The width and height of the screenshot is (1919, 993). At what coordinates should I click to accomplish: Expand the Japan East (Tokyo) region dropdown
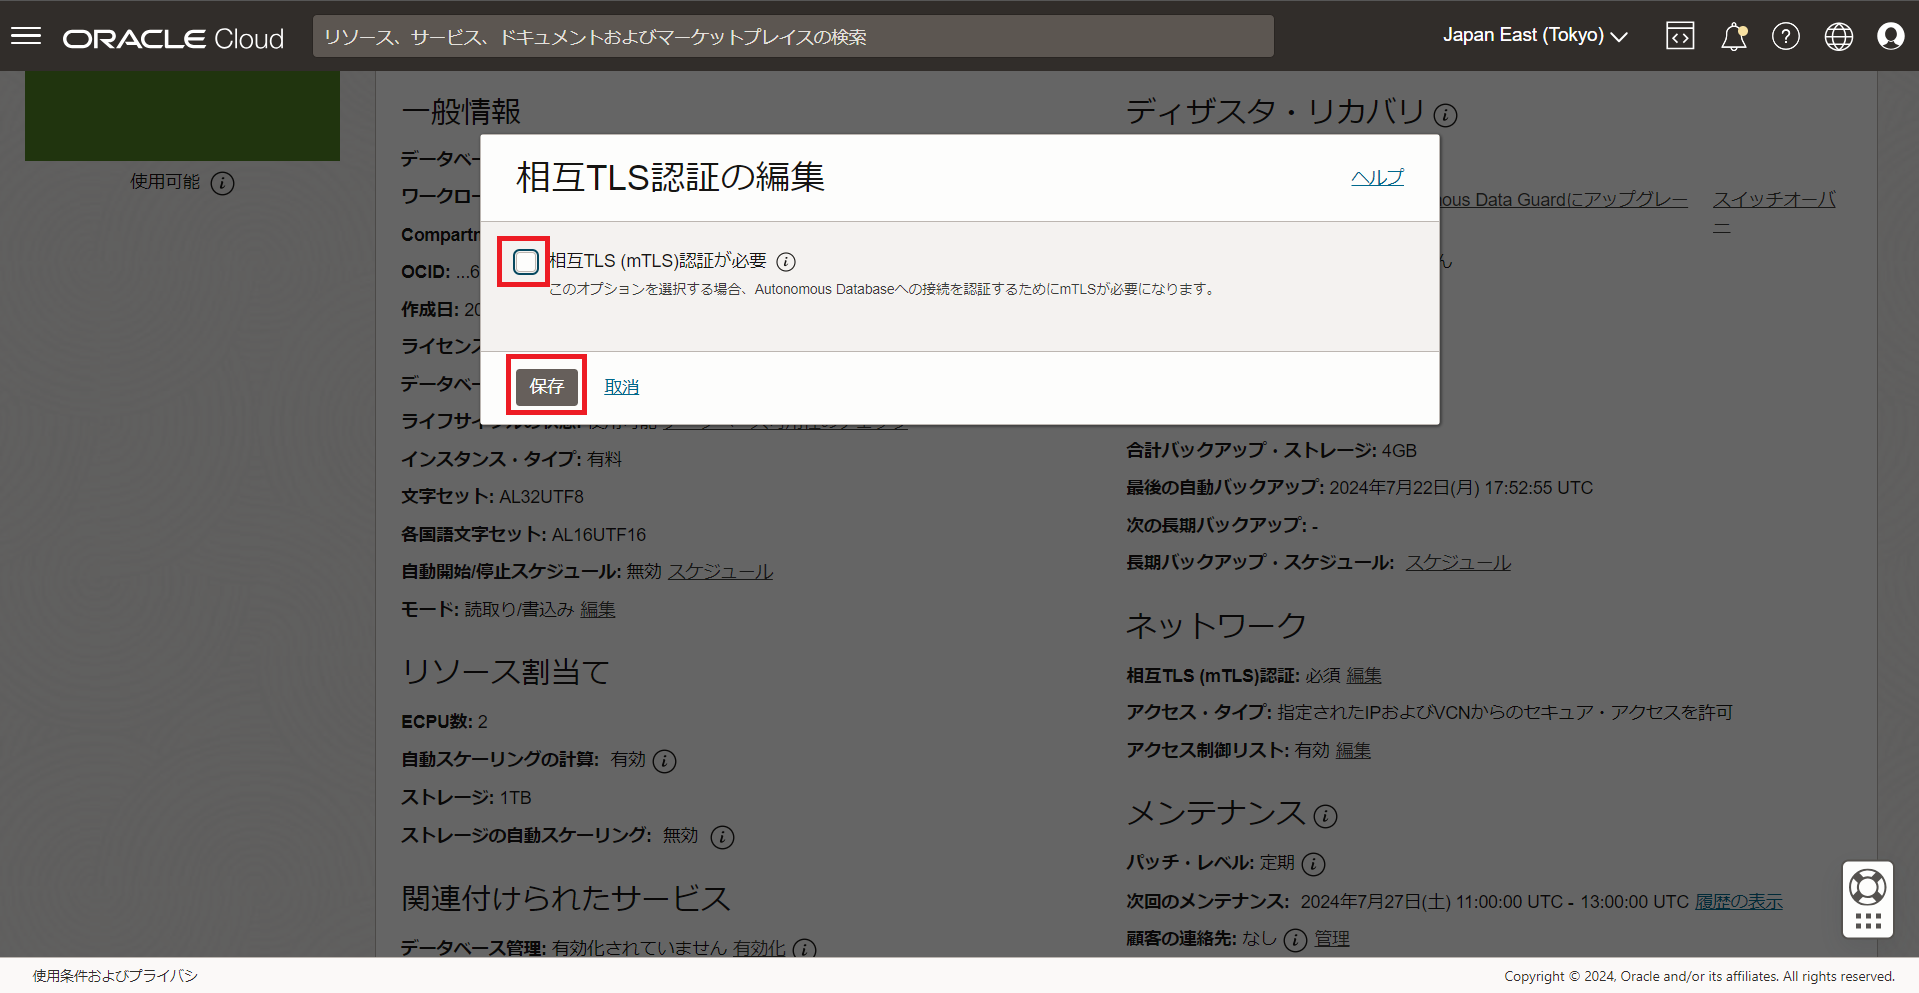pyautogui.click(x=1534, y=36)
